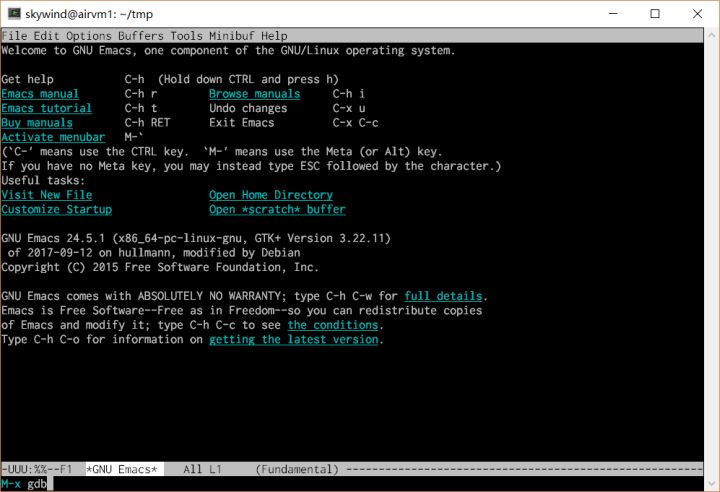Open the Browse manuals link
This screenshot has width=720, height=492.
coord(254,94)
